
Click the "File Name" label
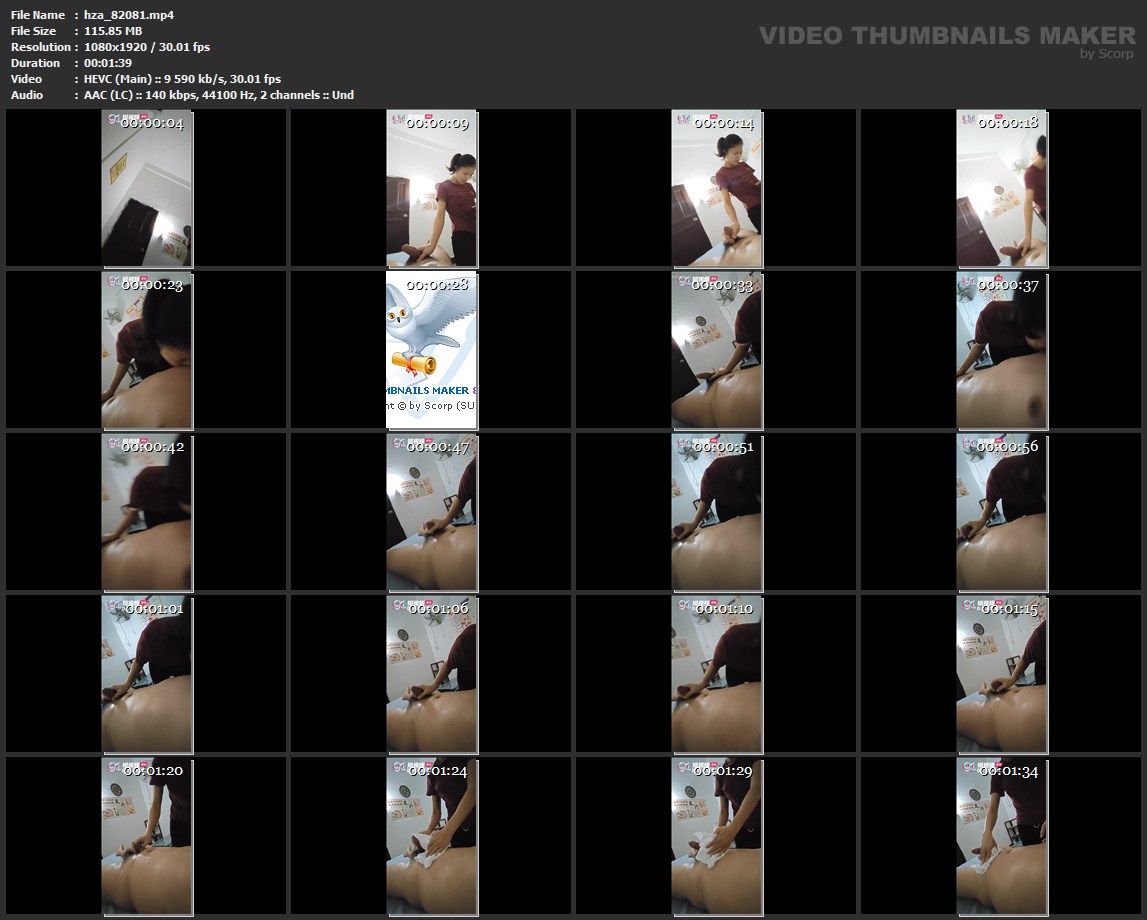[x=38, y=15]
